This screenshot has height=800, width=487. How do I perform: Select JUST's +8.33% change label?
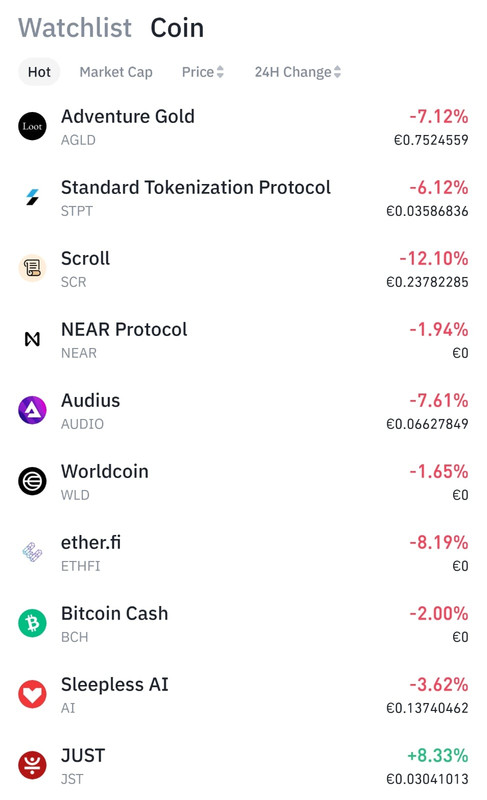click(x=438, y=755)
